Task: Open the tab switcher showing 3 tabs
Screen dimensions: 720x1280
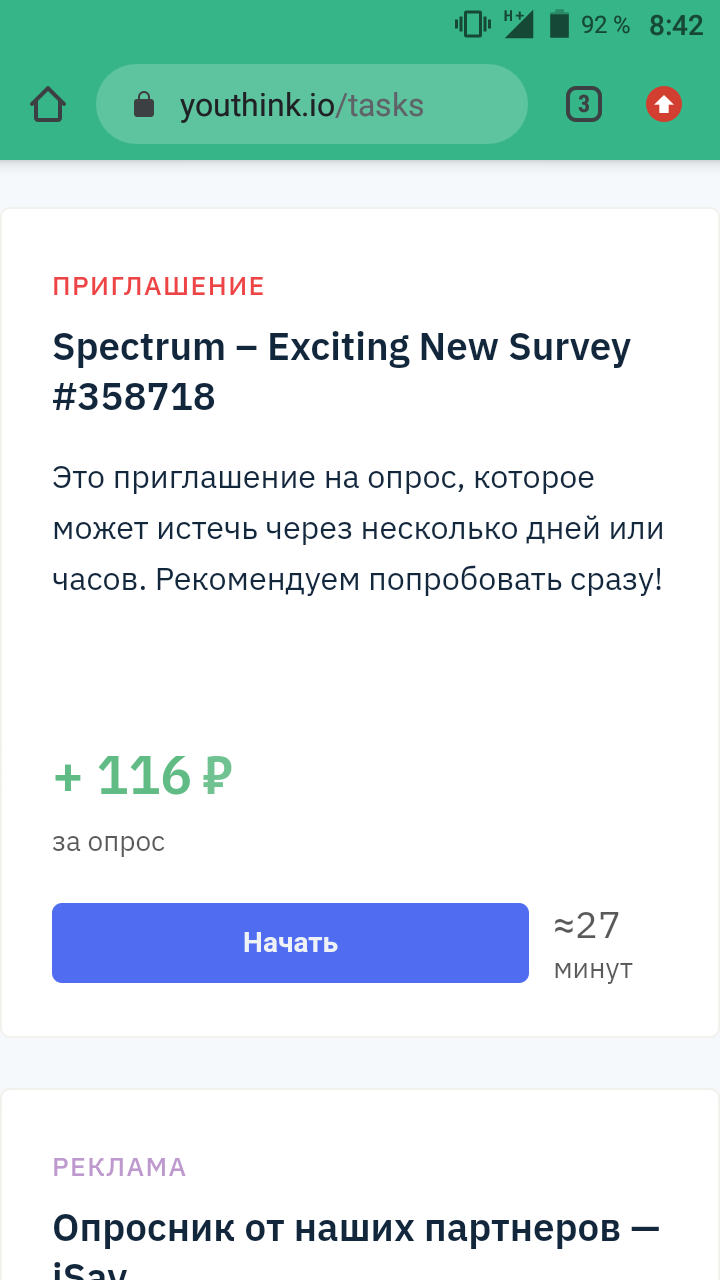Action: click(584, 104)
